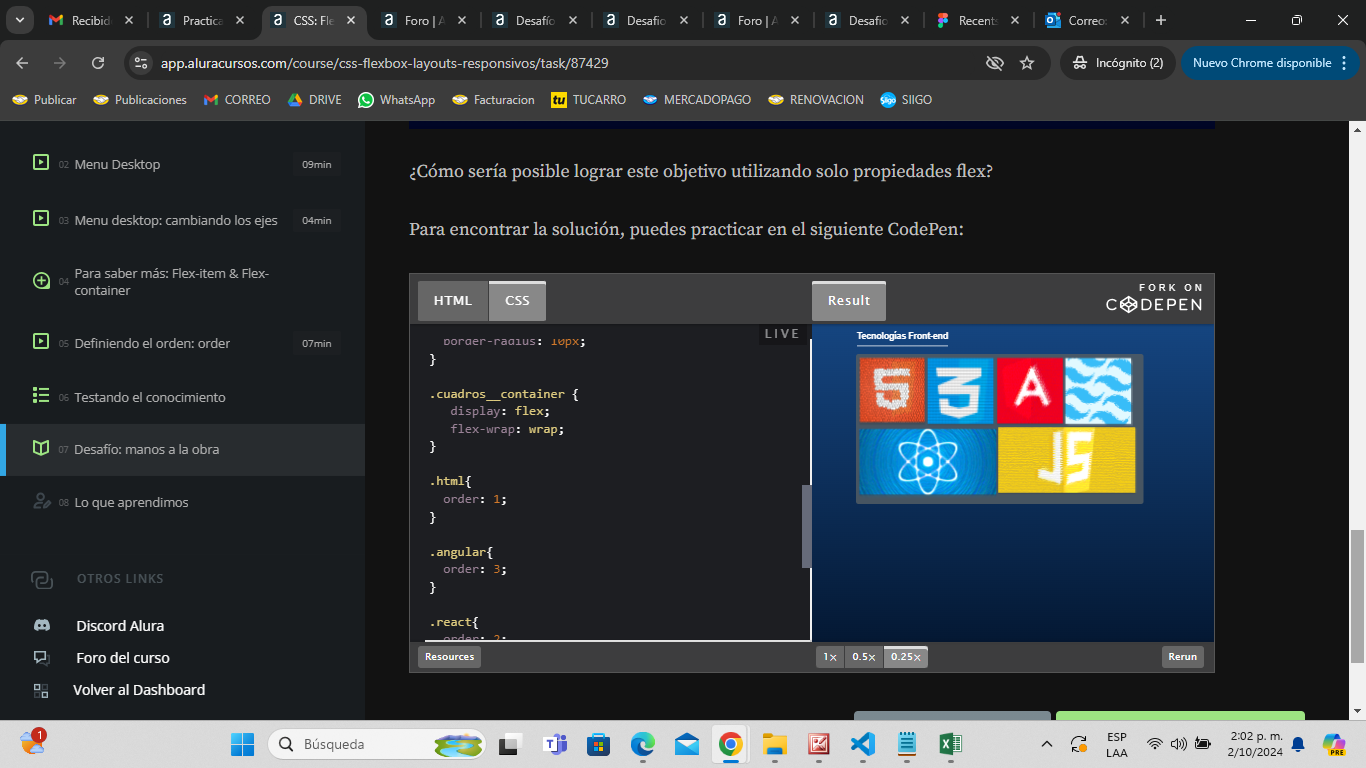Open the Publicaciones bookmark
Screen dimensions: 1366x768
140,100
